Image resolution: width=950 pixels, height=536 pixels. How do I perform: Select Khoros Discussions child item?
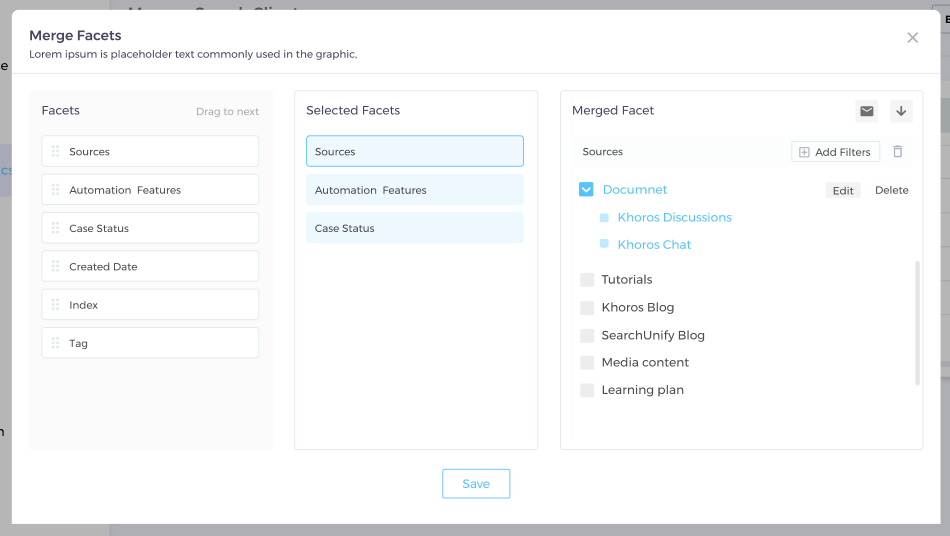674,218
